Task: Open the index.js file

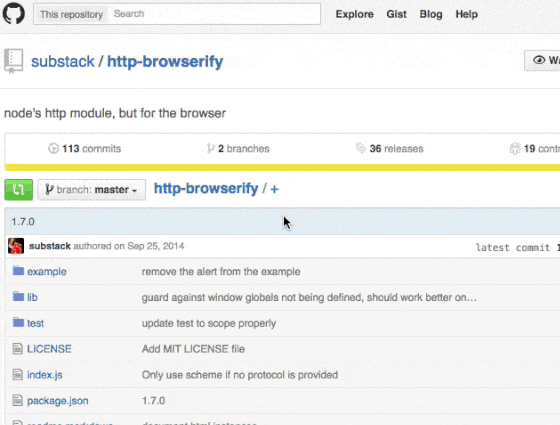Action: coord(45,375)
